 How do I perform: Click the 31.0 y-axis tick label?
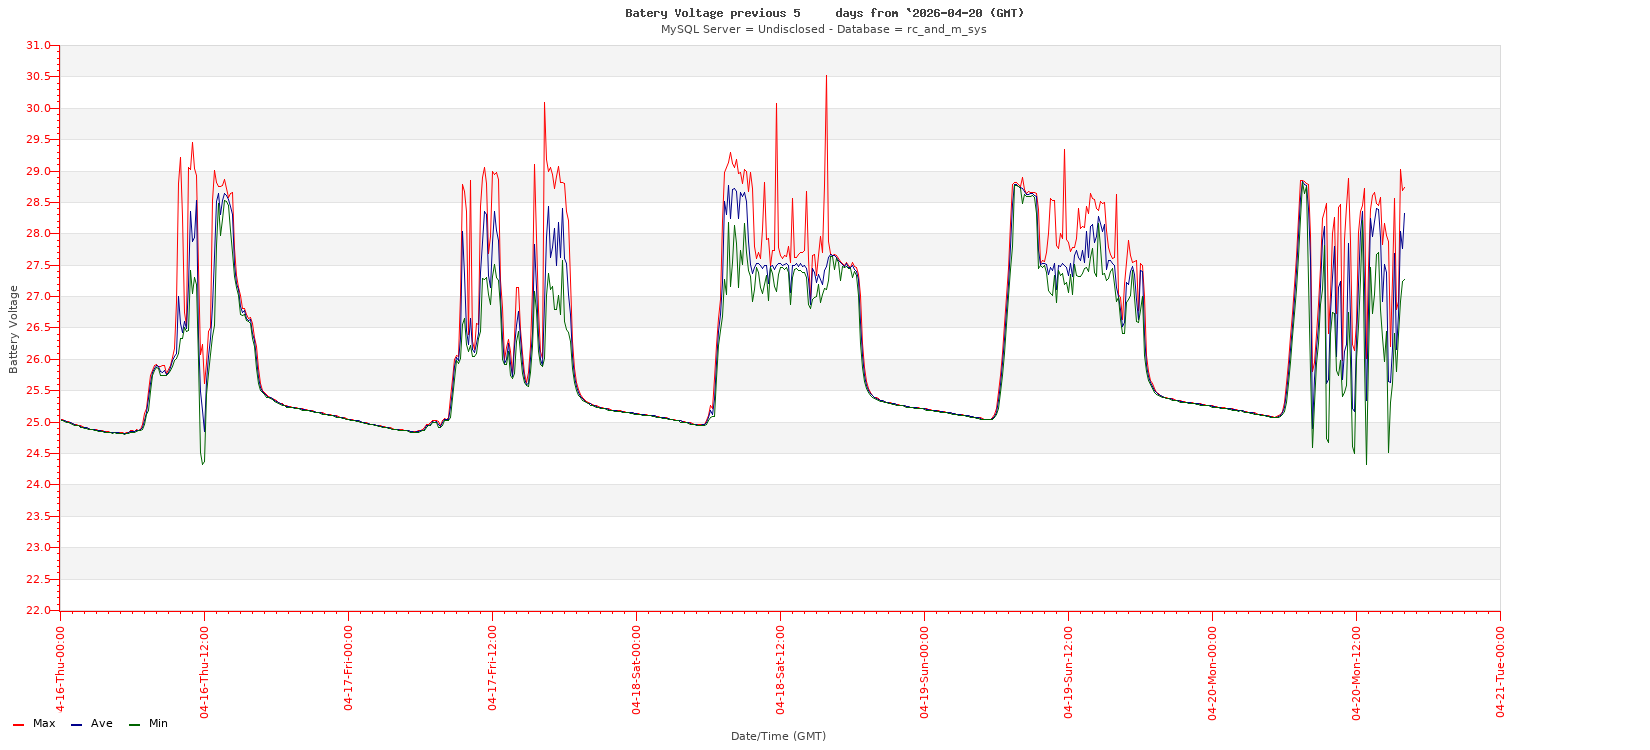point(38,46)
